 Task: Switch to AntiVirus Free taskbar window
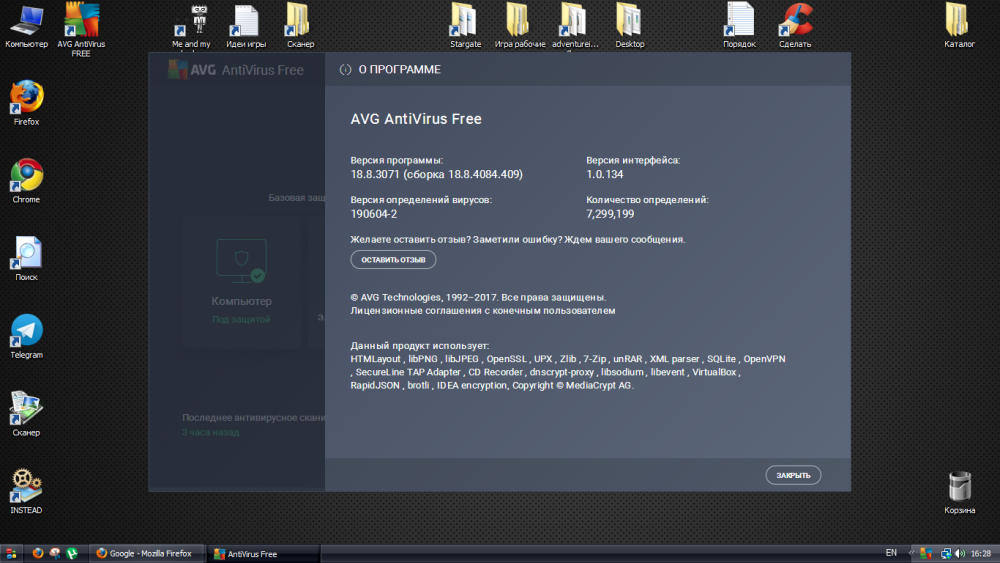point(263,553)
